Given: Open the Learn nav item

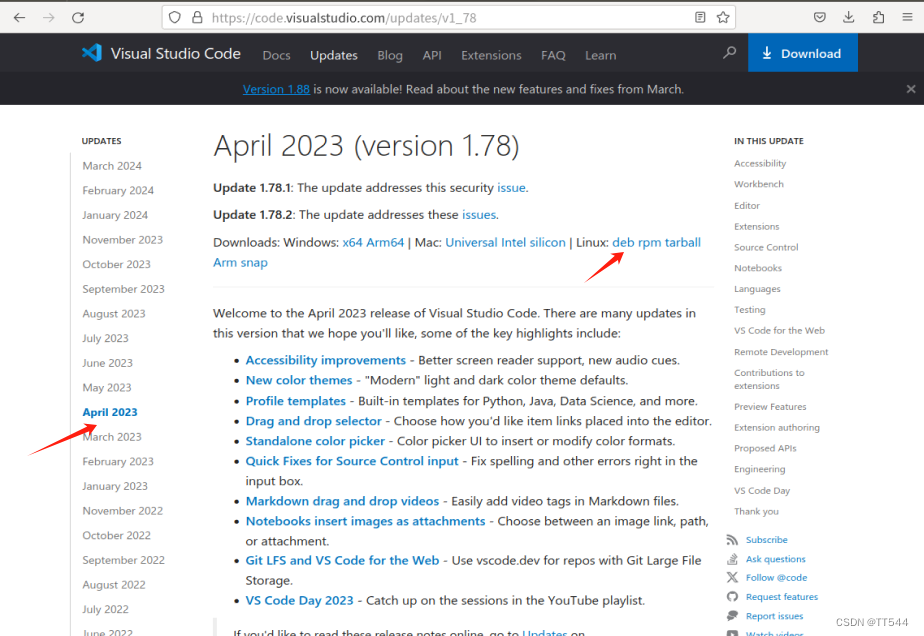Looking at the screenshot, I should tap(600, 55).
